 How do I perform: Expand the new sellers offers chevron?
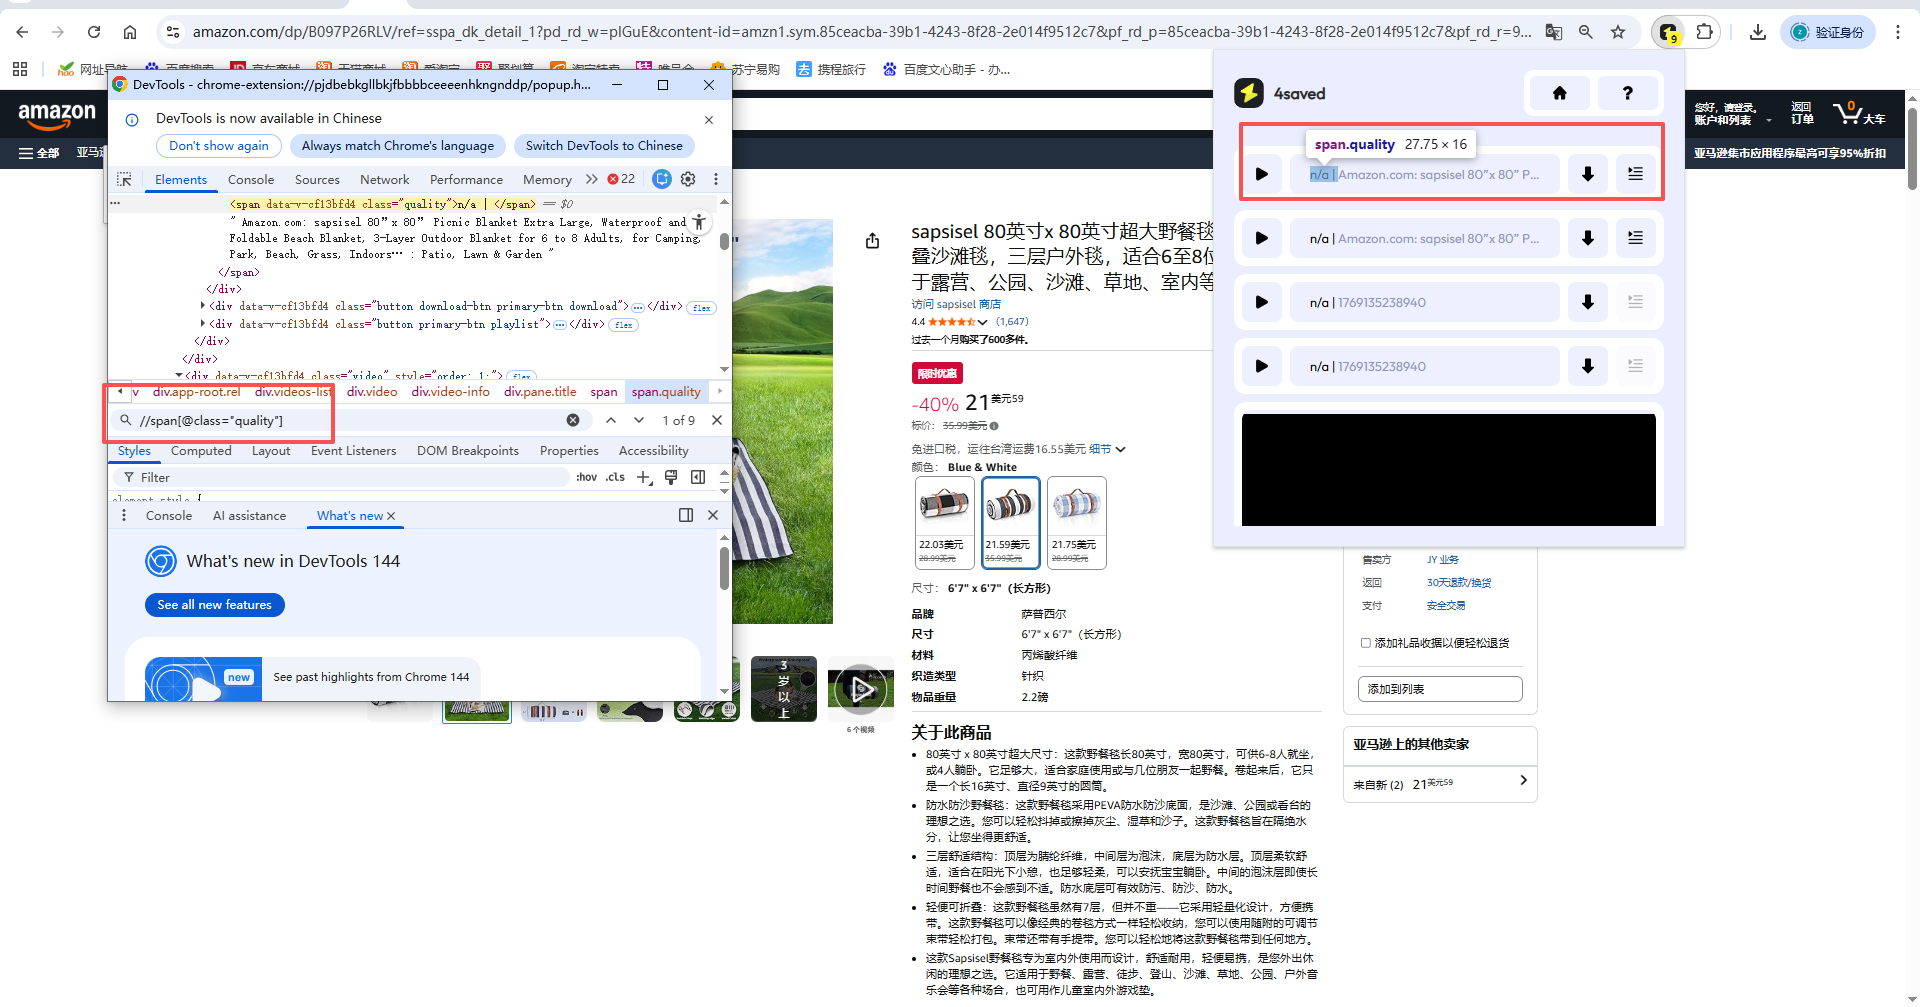click(x=1523, y=780)
